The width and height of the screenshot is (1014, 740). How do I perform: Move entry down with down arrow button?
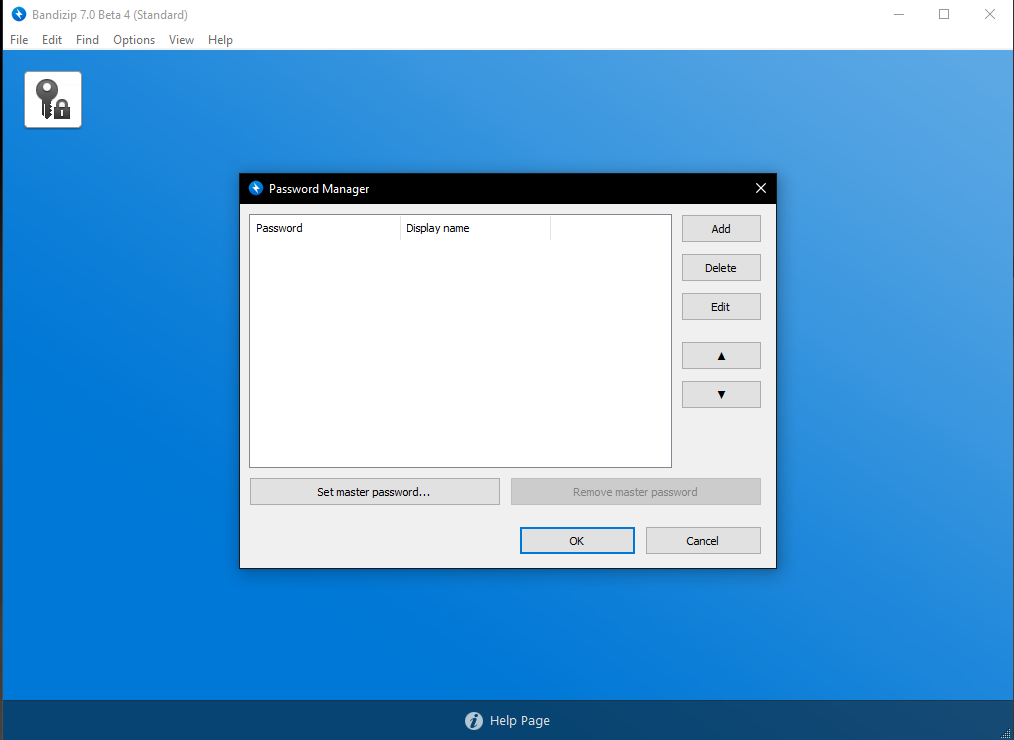tap(721, 395)
